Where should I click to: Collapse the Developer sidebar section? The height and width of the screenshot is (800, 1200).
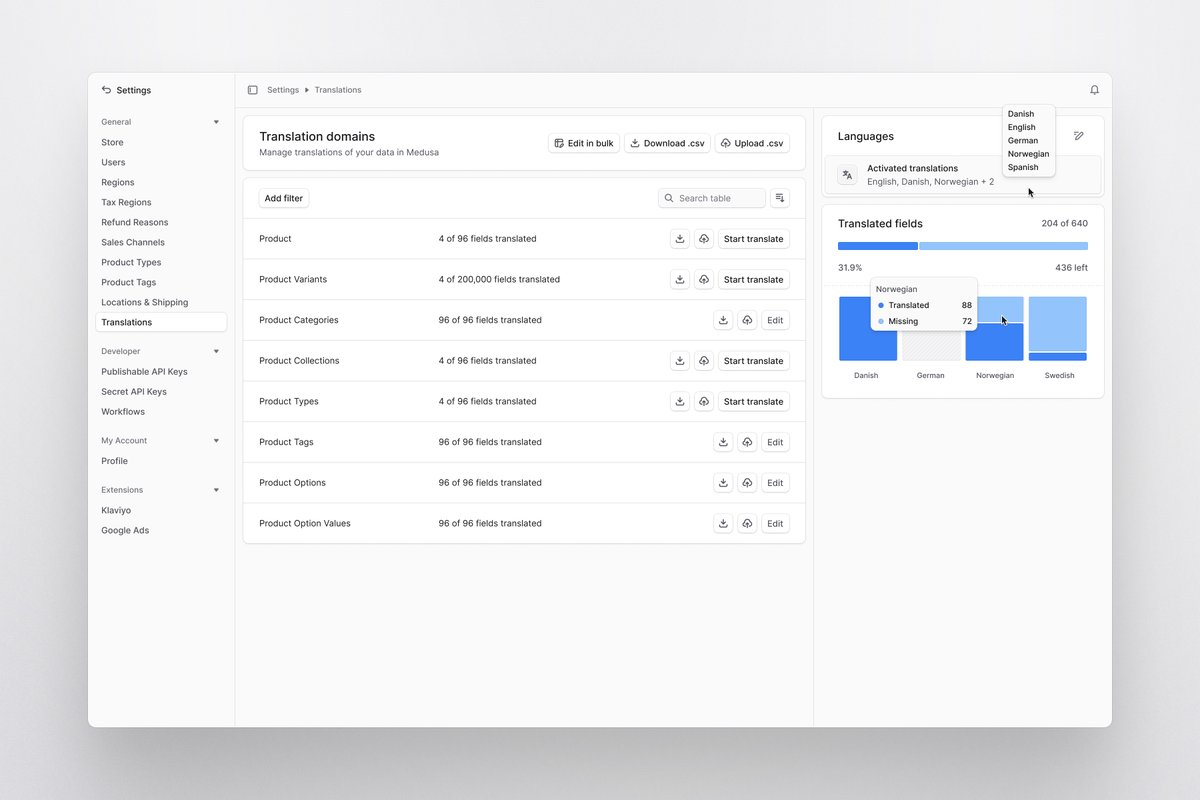point(216,351)
